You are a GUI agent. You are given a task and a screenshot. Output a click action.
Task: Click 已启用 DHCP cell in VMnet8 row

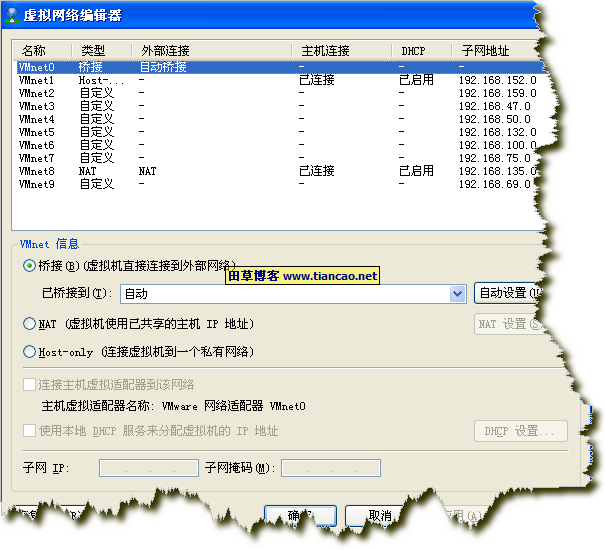click(x=416, y=171)
